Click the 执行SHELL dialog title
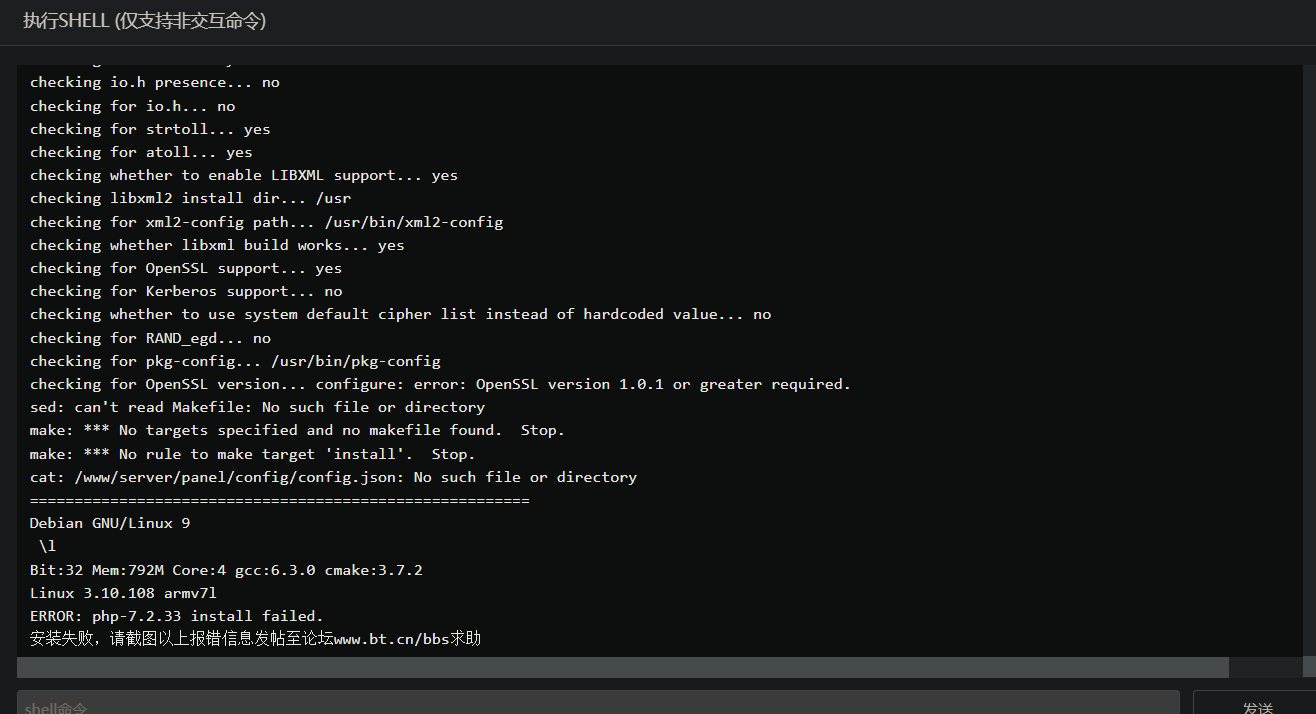This screenshot has width=1316, height=714. pyautogui.click(x=144, y=21)
